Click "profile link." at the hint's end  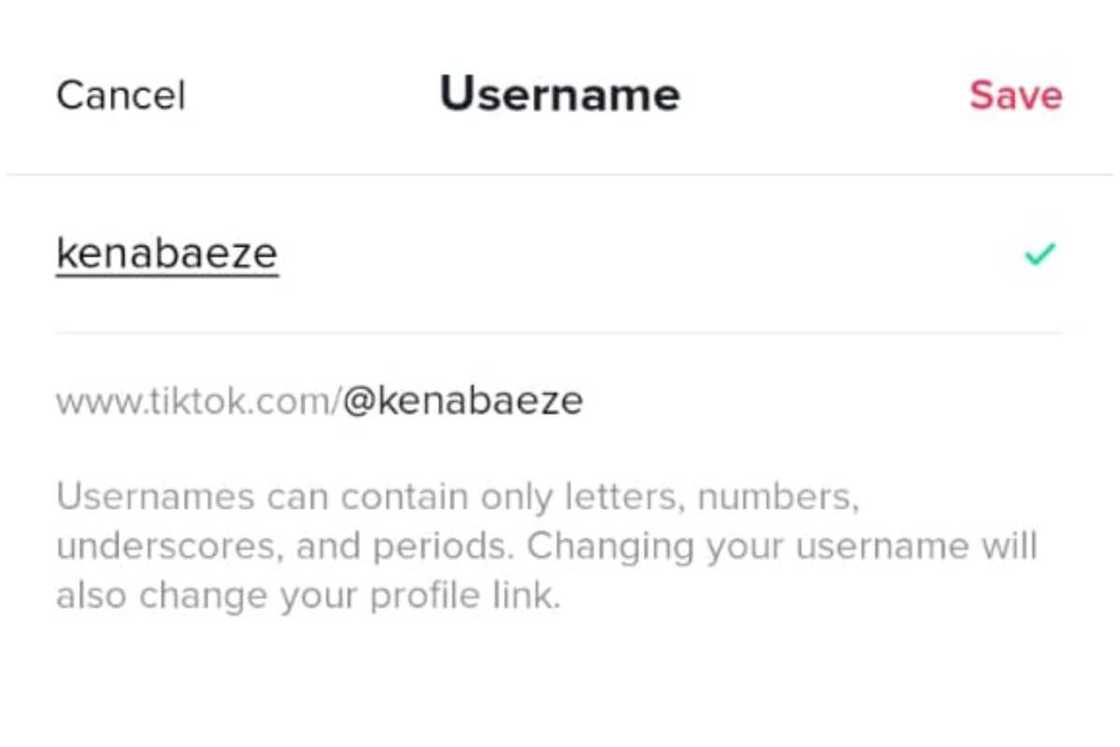465,596
